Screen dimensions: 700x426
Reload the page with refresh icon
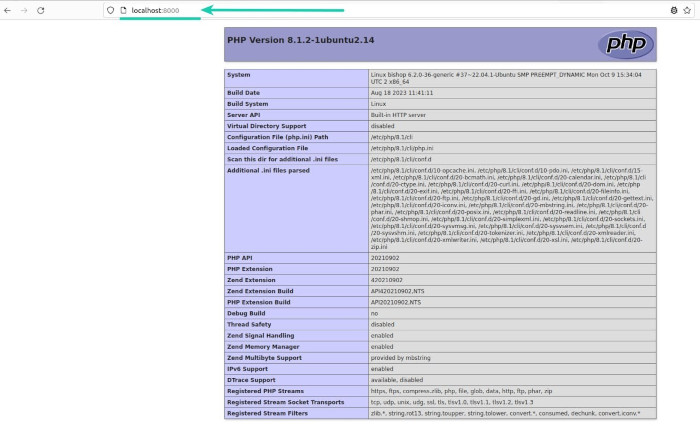point(41,10)
